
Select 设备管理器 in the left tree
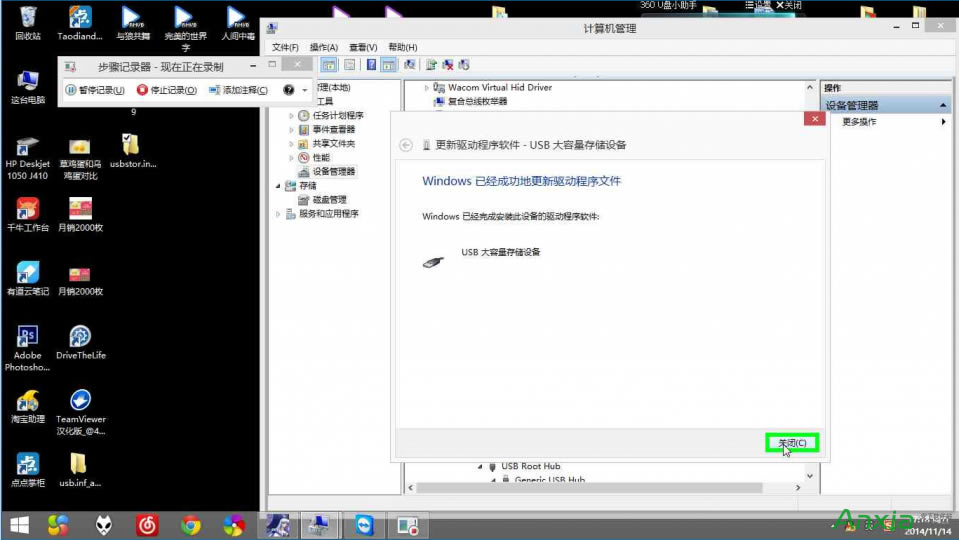(x=333, y=172)
